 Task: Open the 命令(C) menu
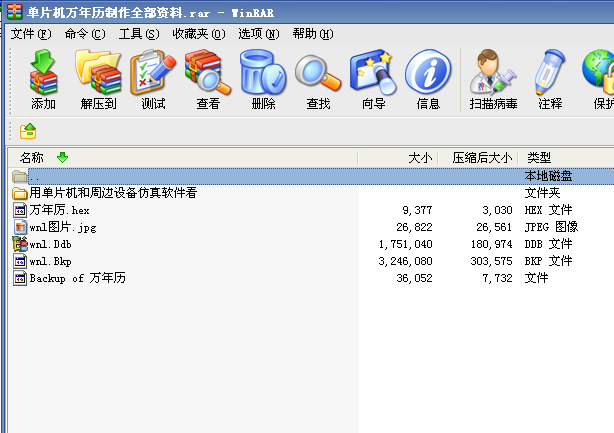click(85, 34)
